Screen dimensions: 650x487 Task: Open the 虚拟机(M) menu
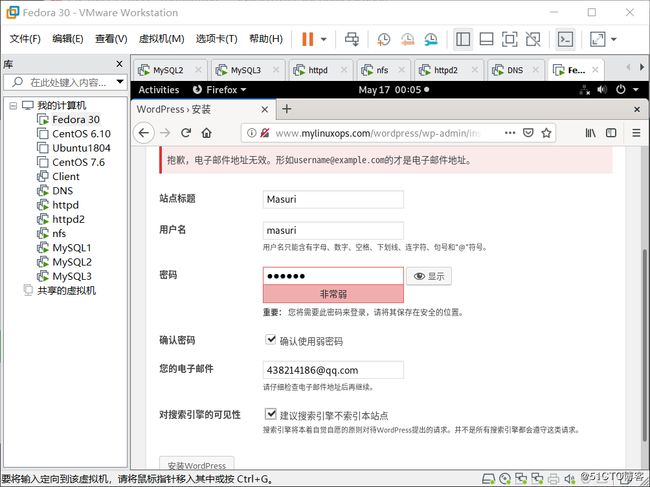[161, 39]
